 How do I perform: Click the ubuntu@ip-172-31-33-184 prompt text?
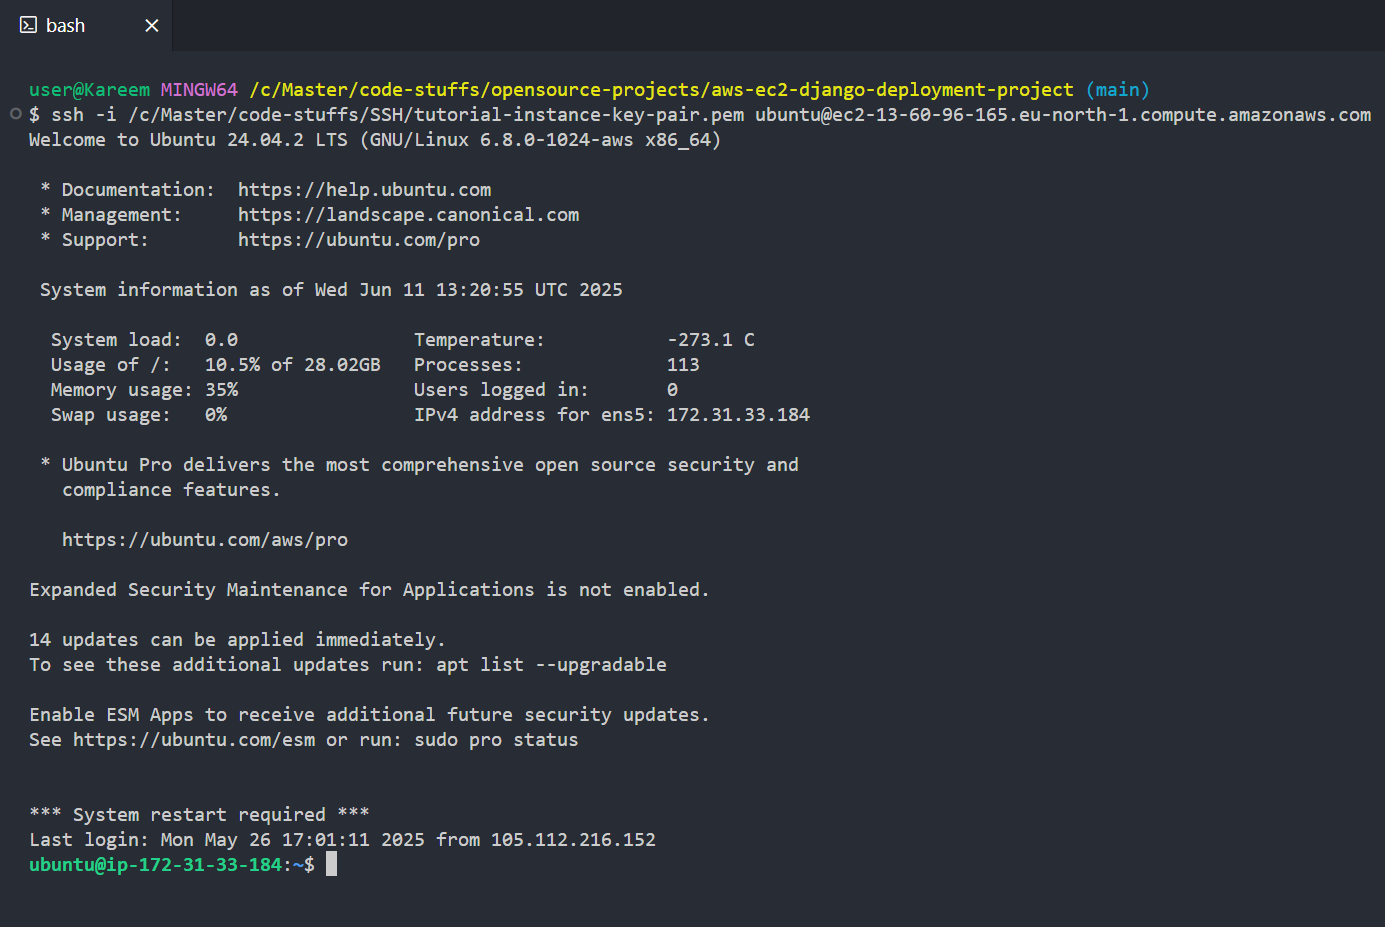pos(155,865)
